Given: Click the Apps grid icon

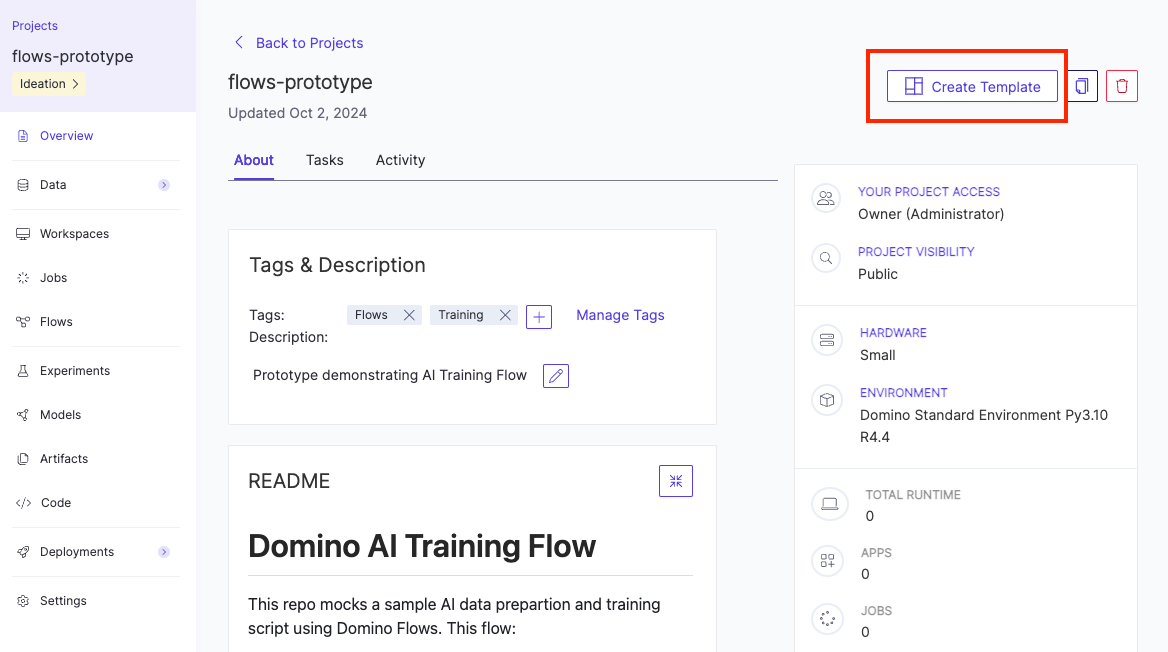Looking at the screenshot, I should [x=828, y=561].
